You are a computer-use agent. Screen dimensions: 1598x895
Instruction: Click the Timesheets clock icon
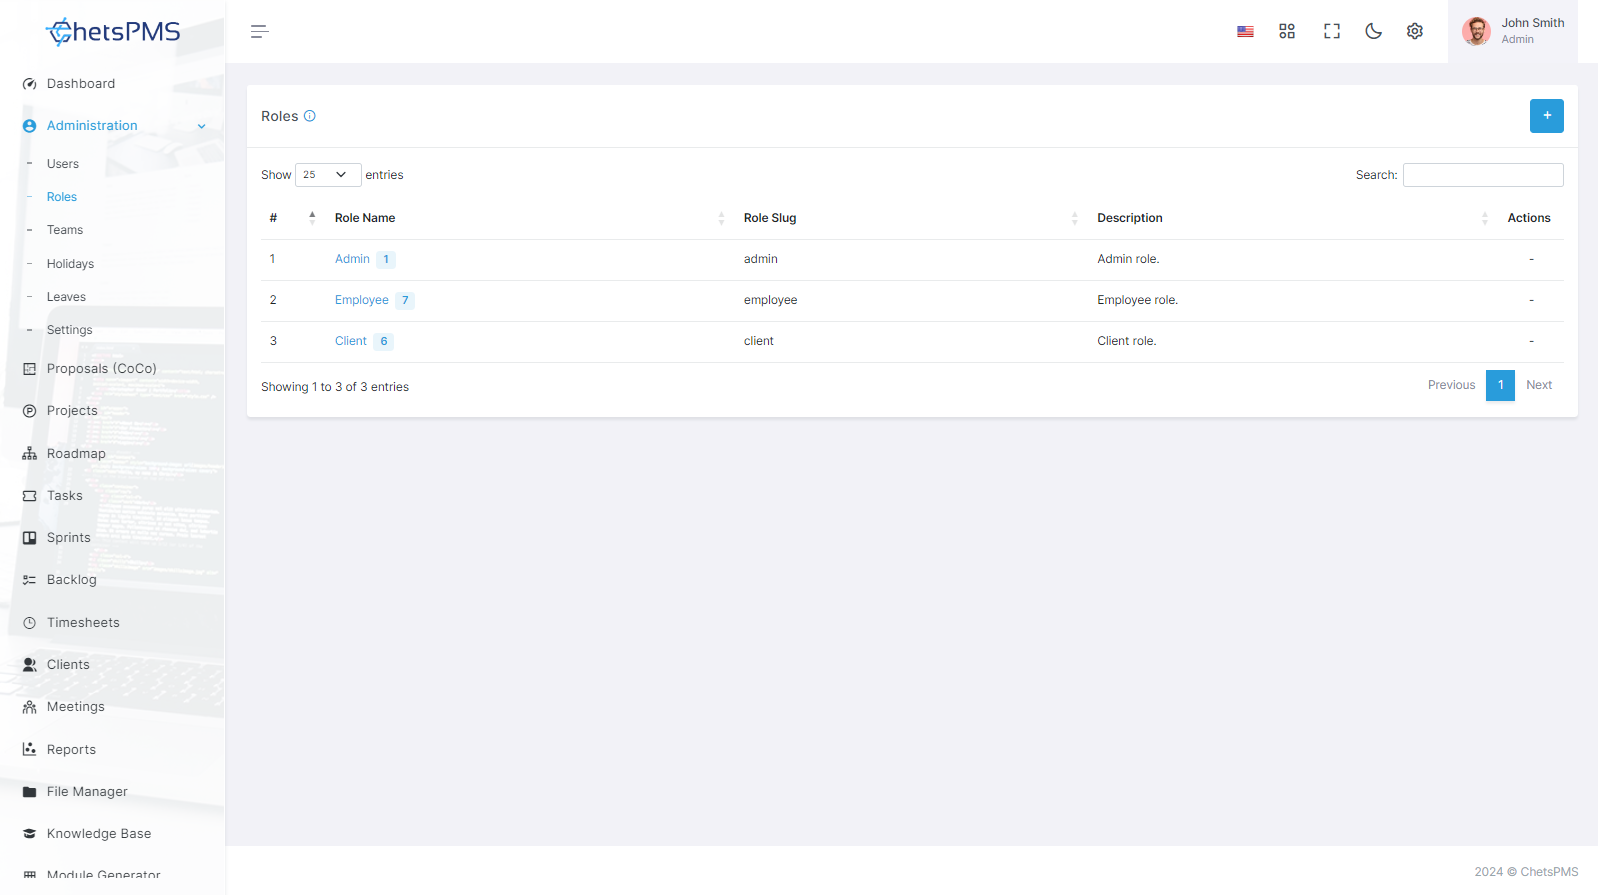[30, 623]
